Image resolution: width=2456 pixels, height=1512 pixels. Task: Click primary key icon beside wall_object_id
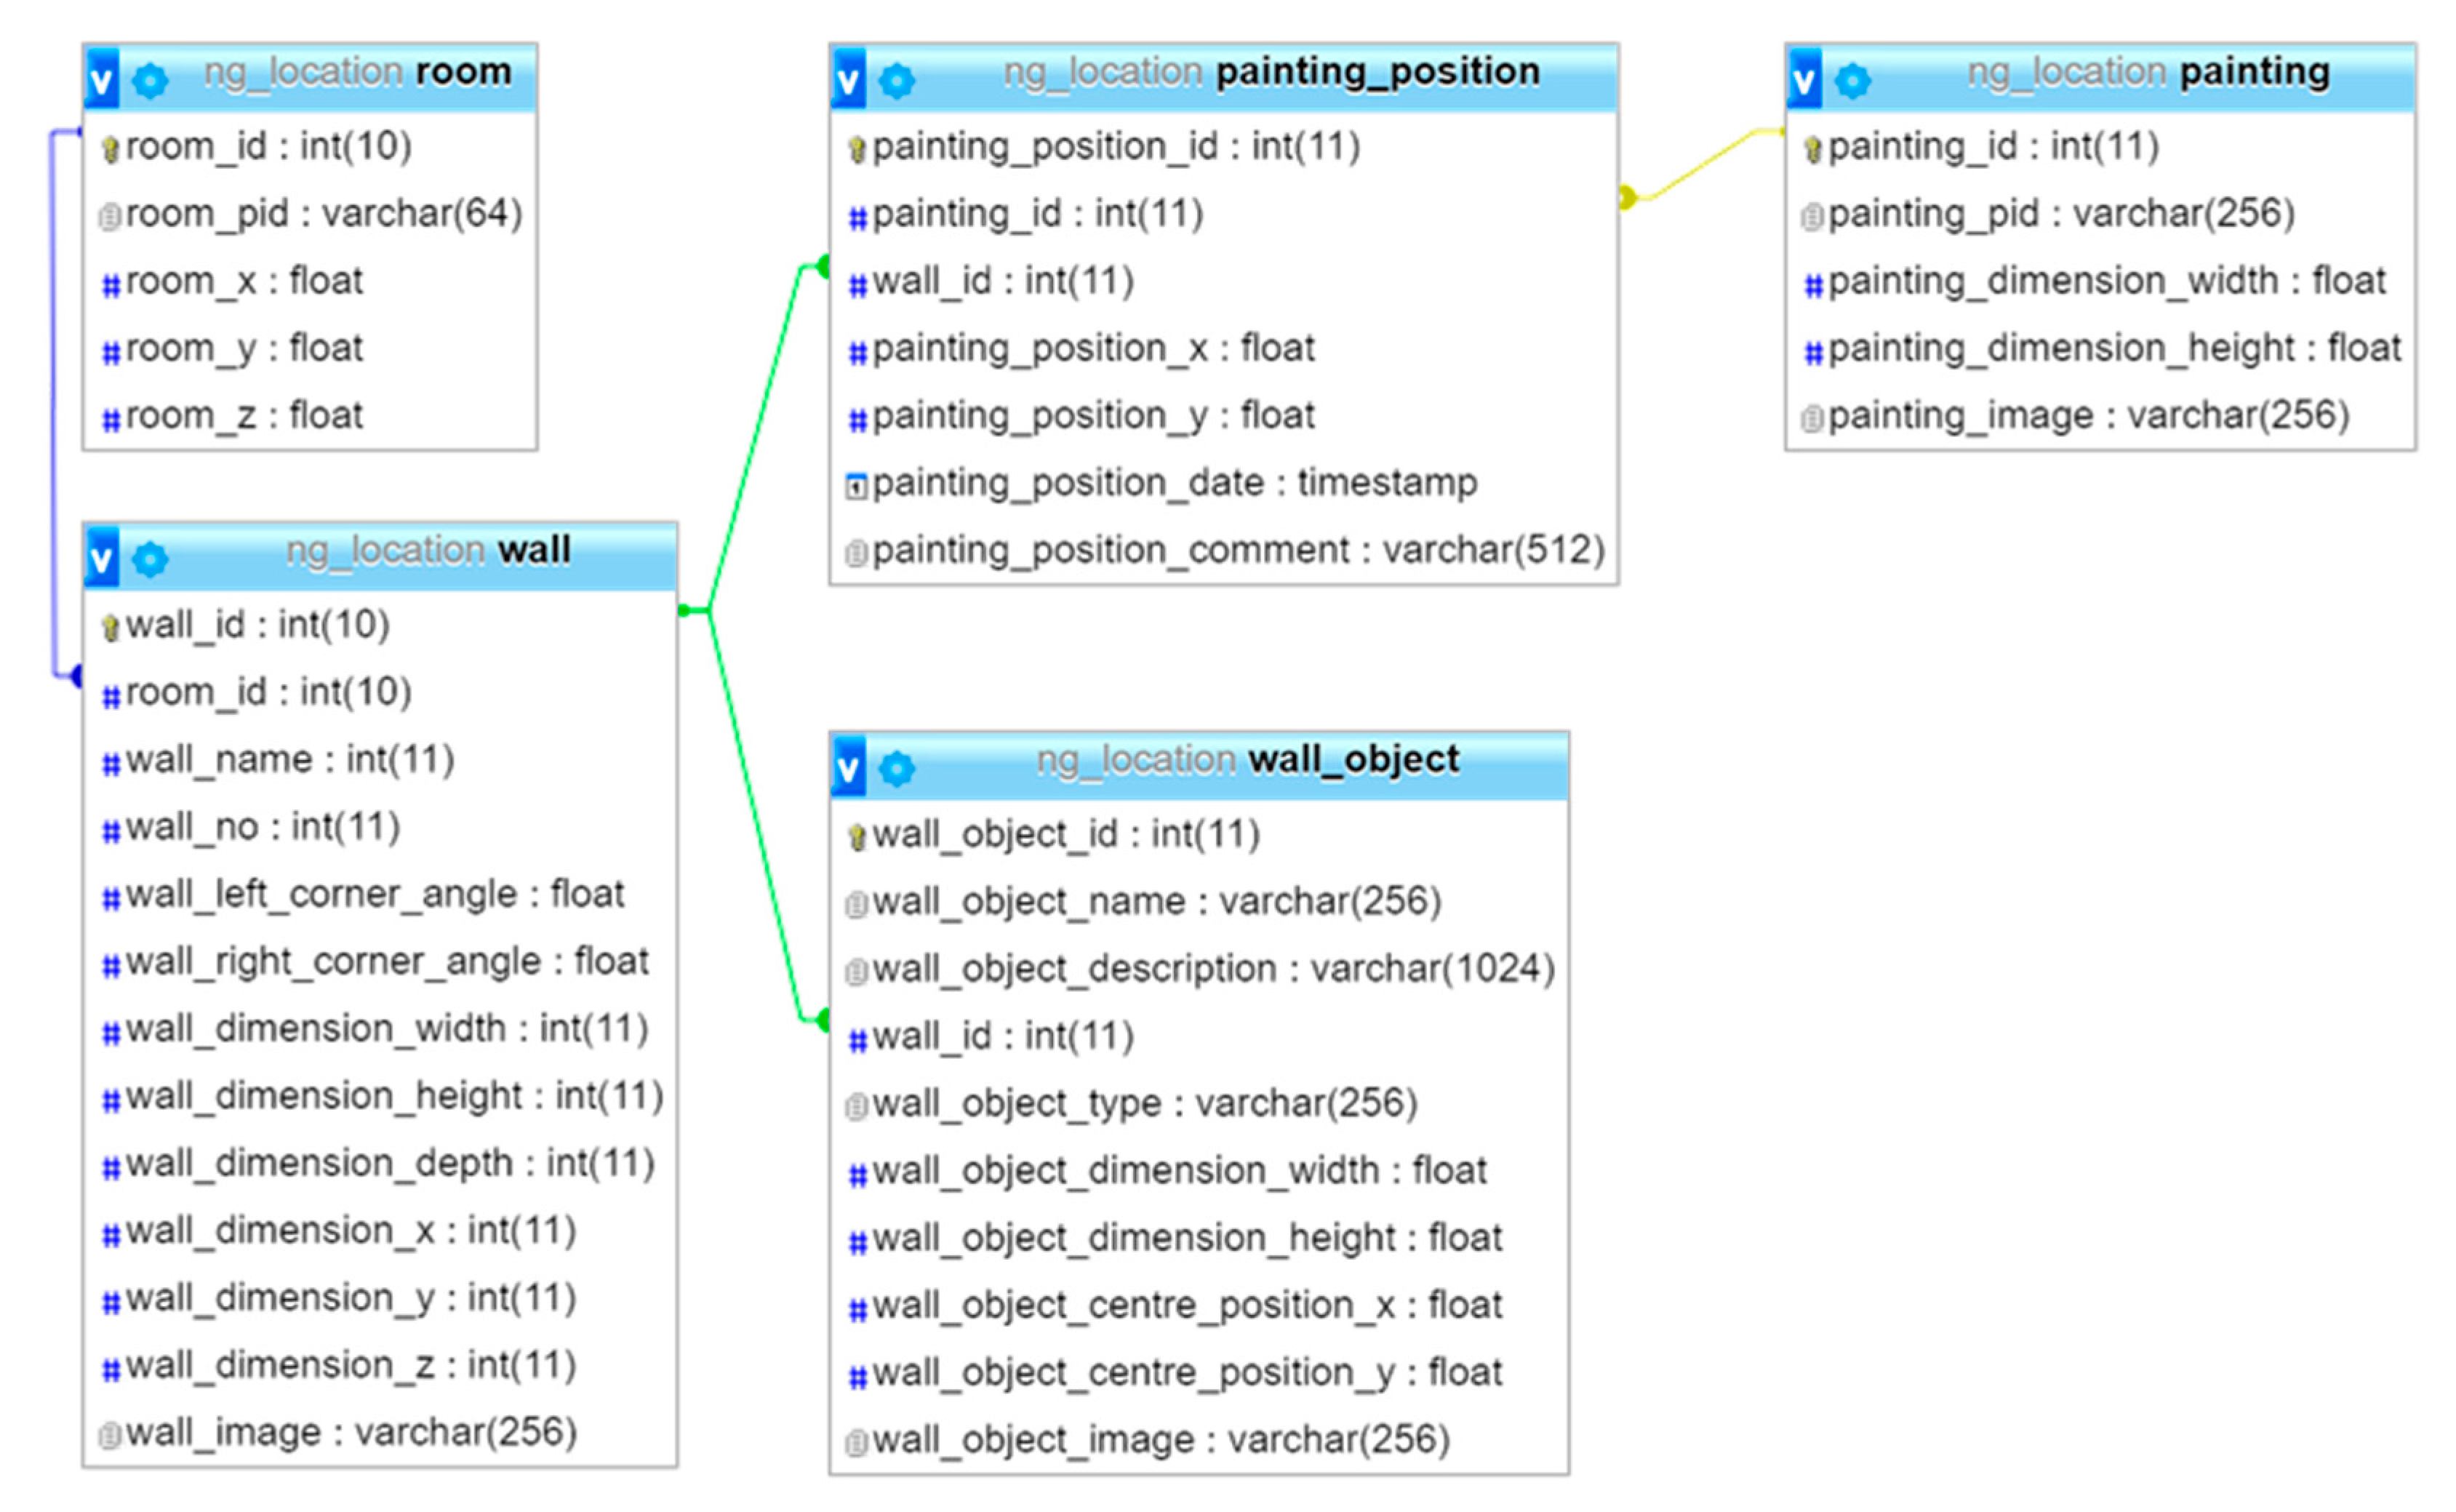(x=856, y=837)
